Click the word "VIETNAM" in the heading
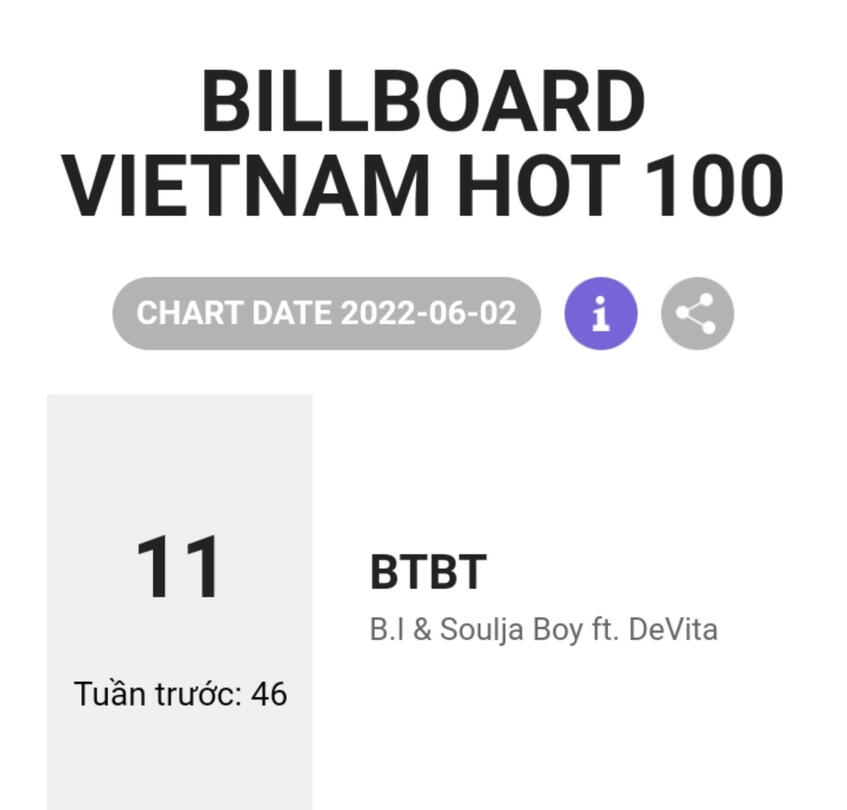The width and height of the screenshot is (847, 810). (246, 187)
